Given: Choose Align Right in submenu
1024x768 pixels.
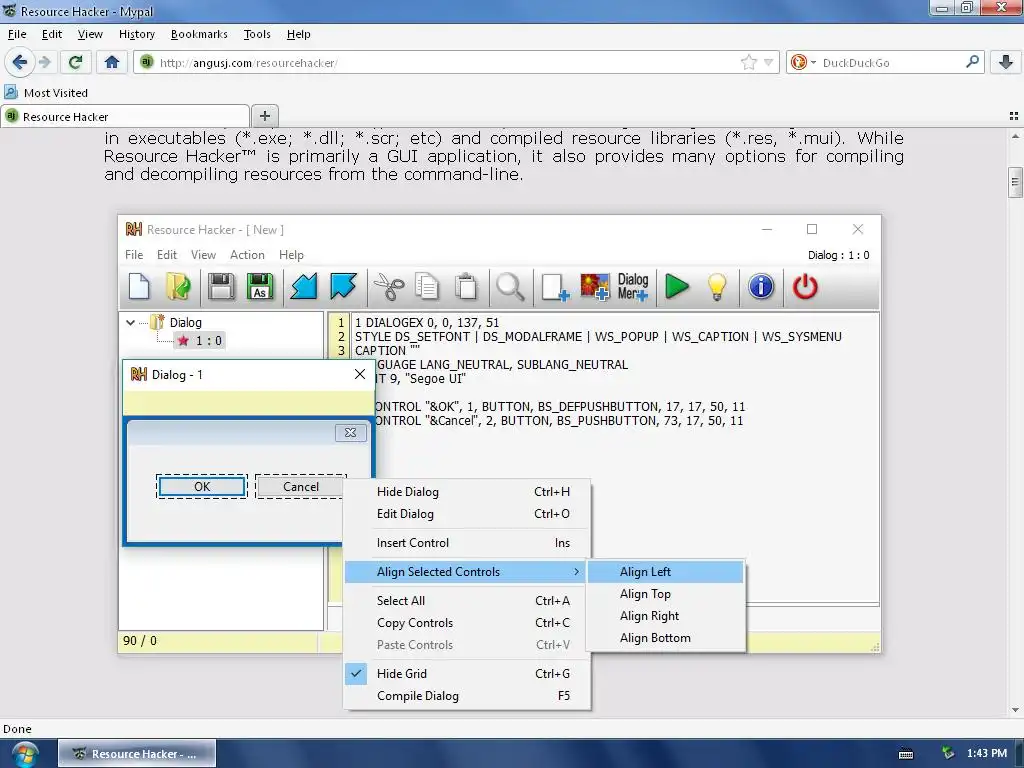Looking at the screenshot, I should tap(665, 616).
